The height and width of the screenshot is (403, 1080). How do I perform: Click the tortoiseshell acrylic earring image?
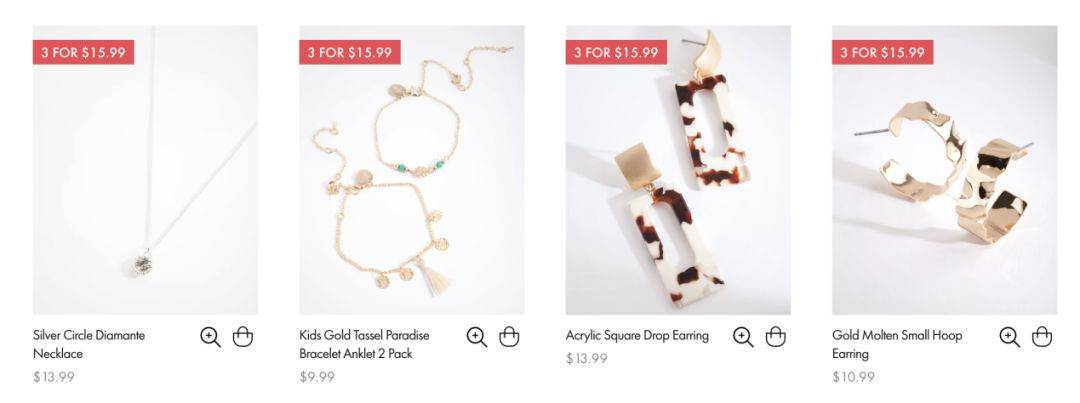coord(678,170)
